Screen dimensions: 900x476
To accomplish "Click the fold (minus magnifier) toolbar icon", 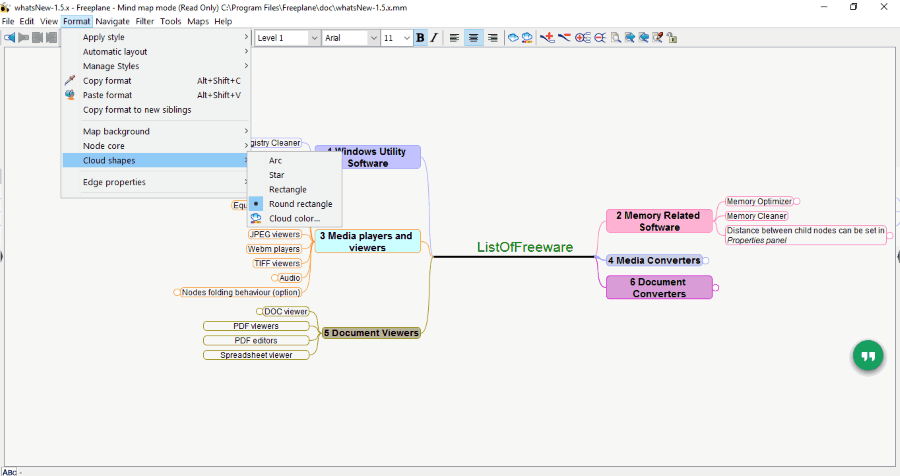I will pos(600,38).
